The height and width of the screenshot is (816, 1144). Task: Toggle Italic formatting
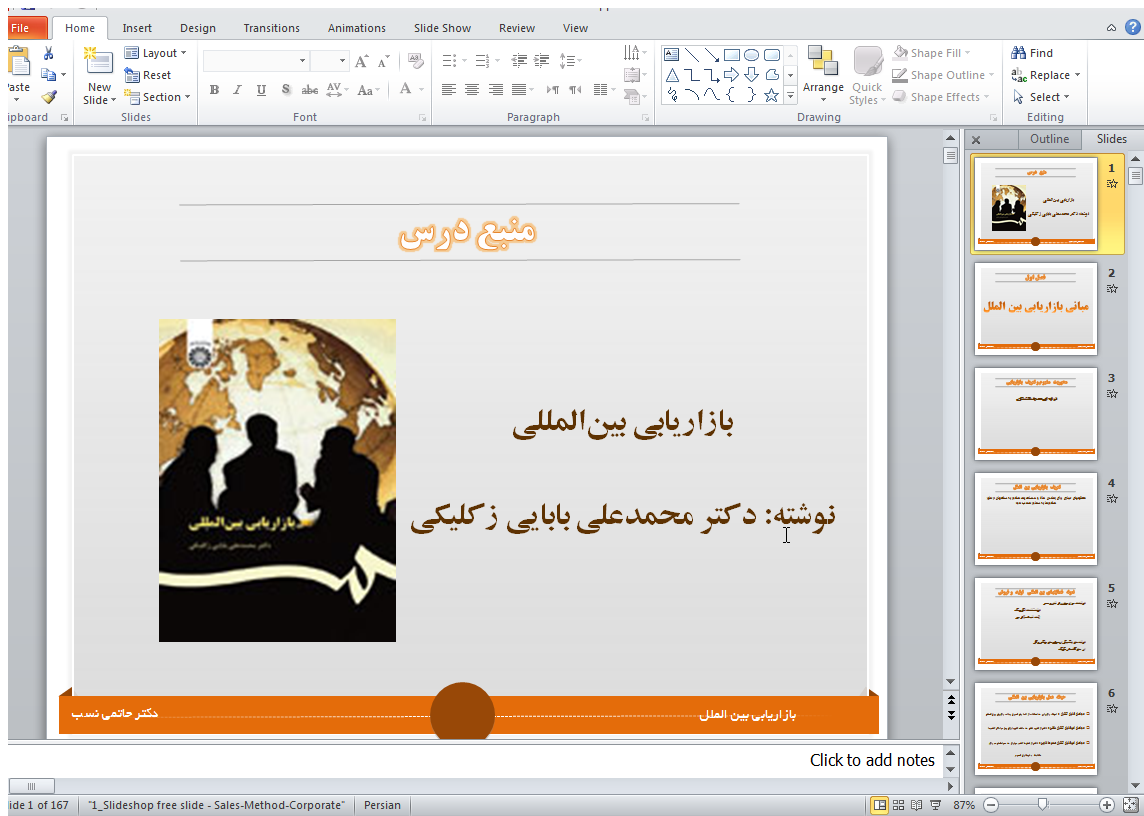click(237, 90)
